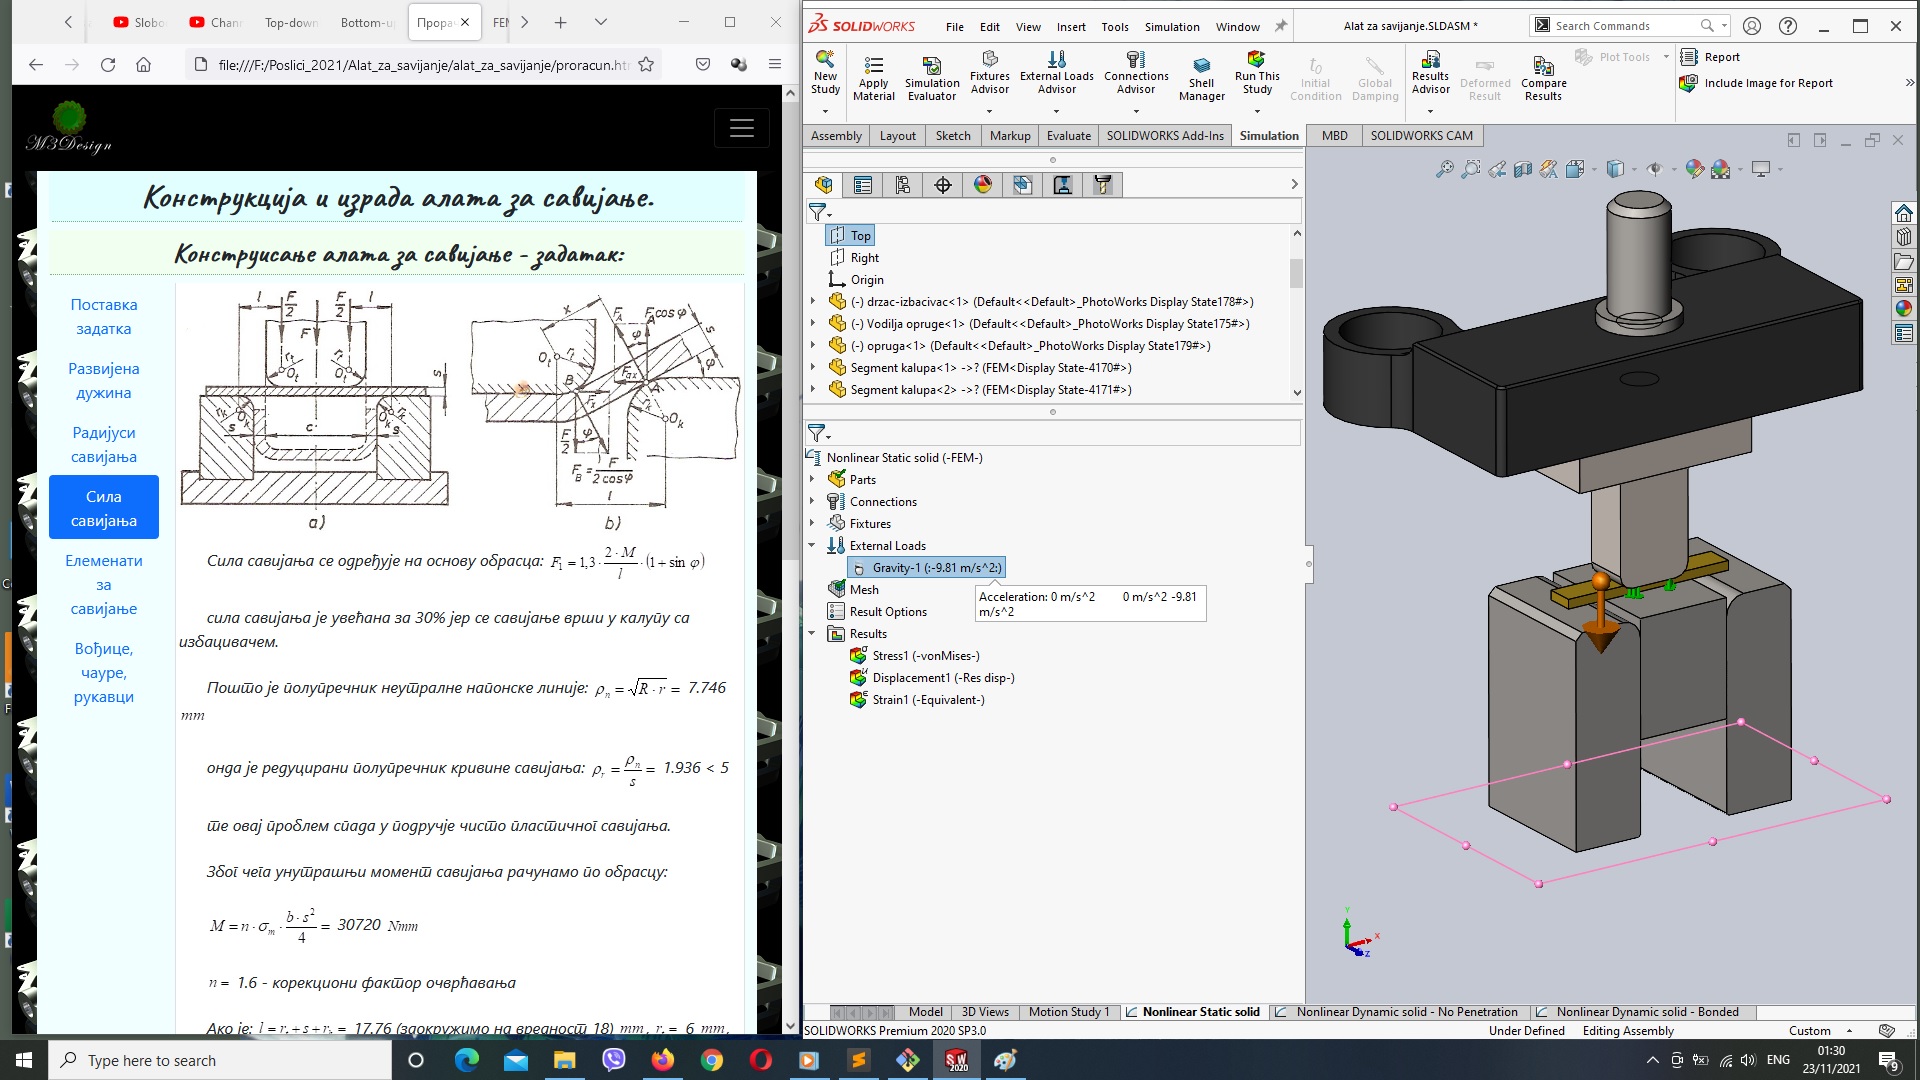Open the Развијена дужина link

click(x=104, y=381)
